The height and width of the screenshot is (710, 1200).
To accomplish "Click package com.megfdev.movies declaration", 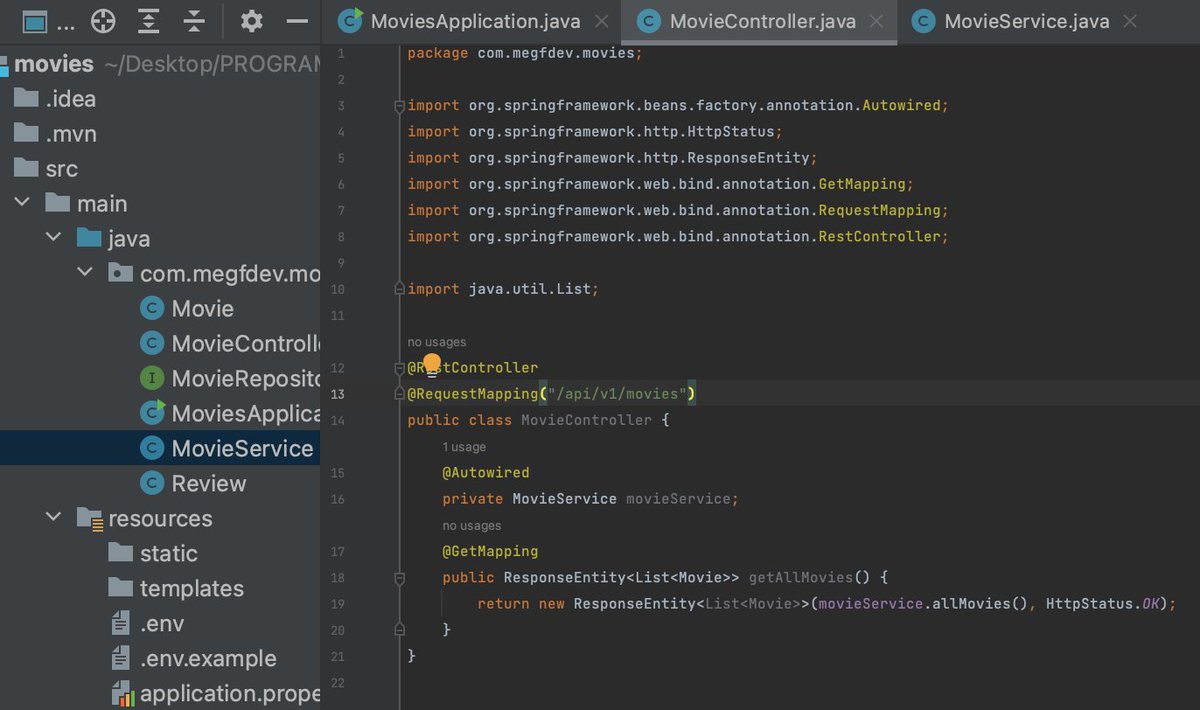I will [525, 53].
